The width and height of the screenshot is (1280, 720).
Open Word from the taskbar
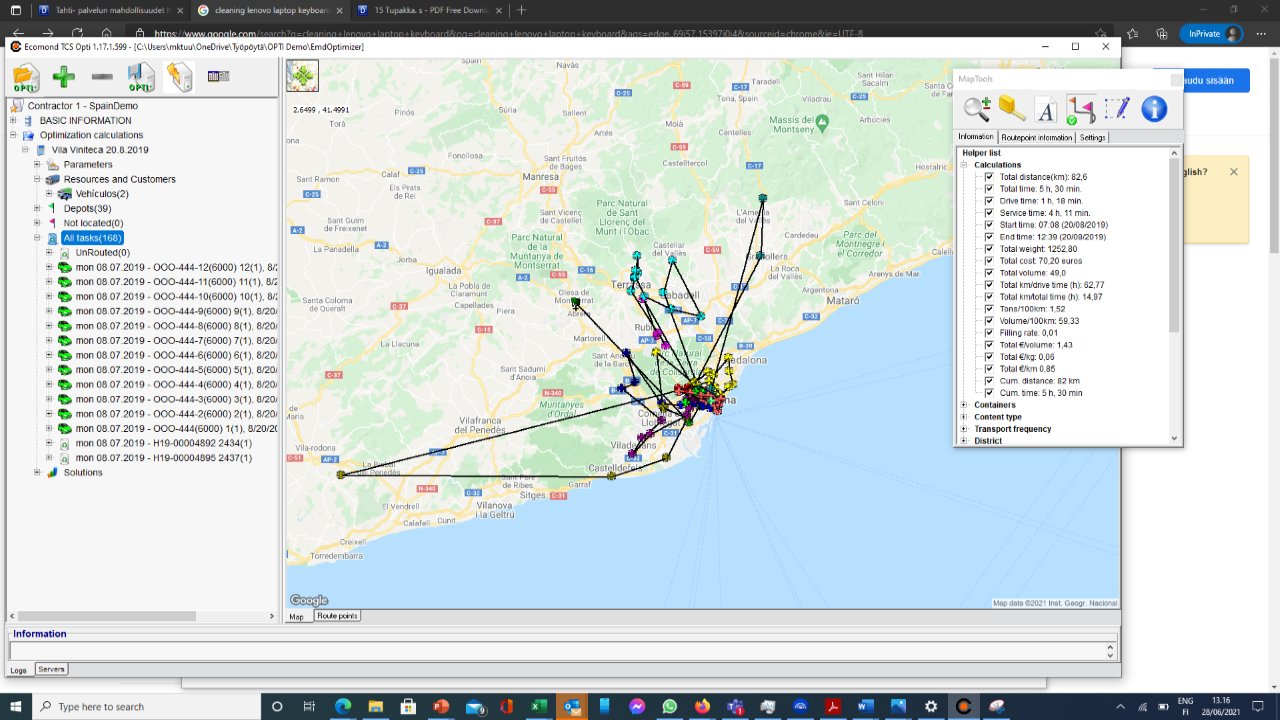click(x=865, y=706)
